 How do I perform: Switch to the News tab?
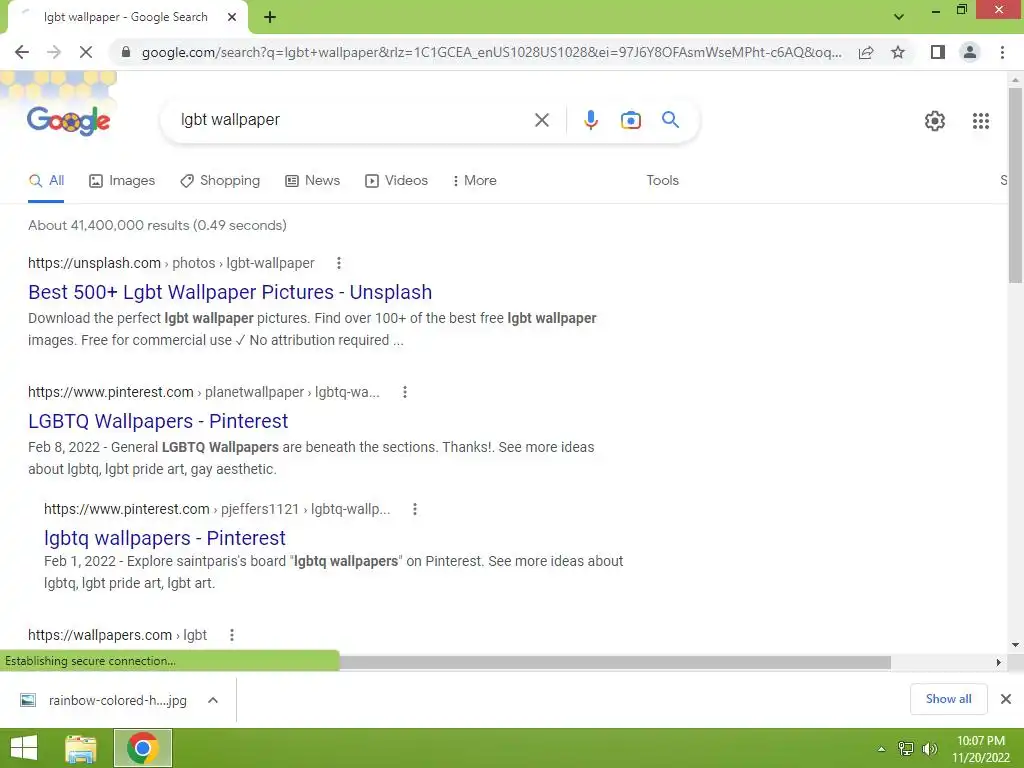(x=313, y=181)
